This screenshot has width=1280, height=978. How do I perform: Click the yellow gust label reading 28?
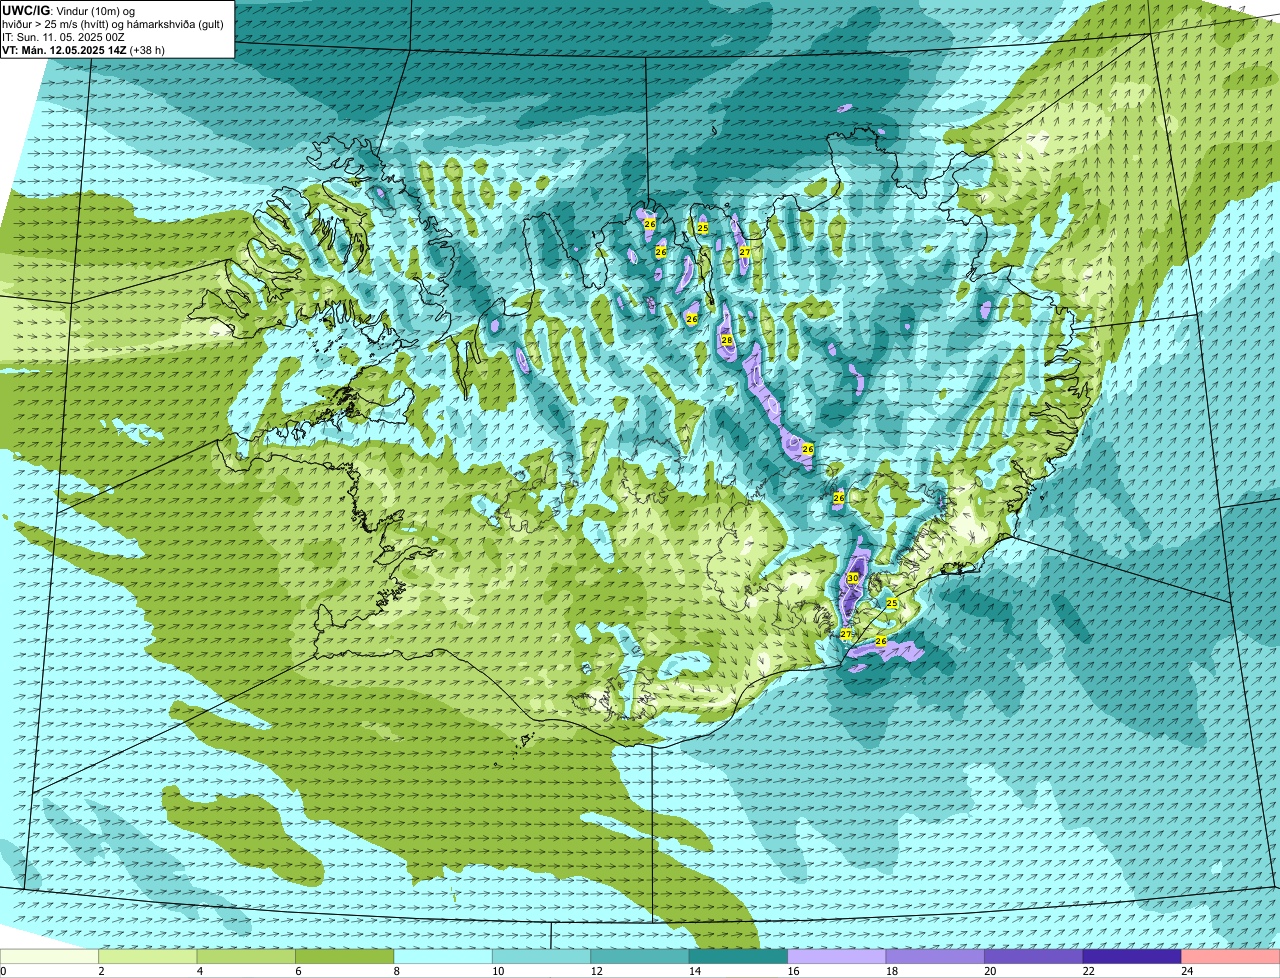pyautogui.click(x=727, y=341)
